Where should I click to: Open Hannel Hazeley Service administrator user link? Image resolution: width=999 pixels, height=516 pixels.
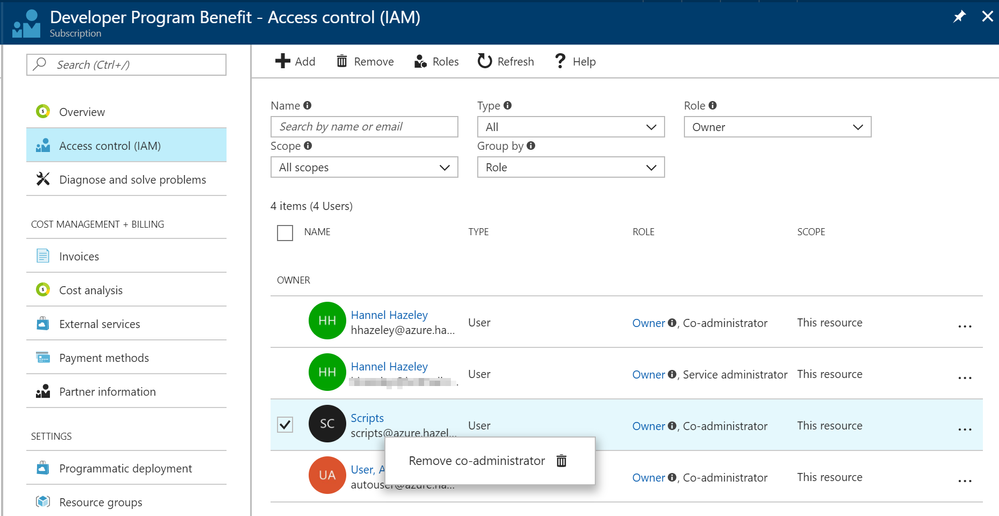coord(389,366)
